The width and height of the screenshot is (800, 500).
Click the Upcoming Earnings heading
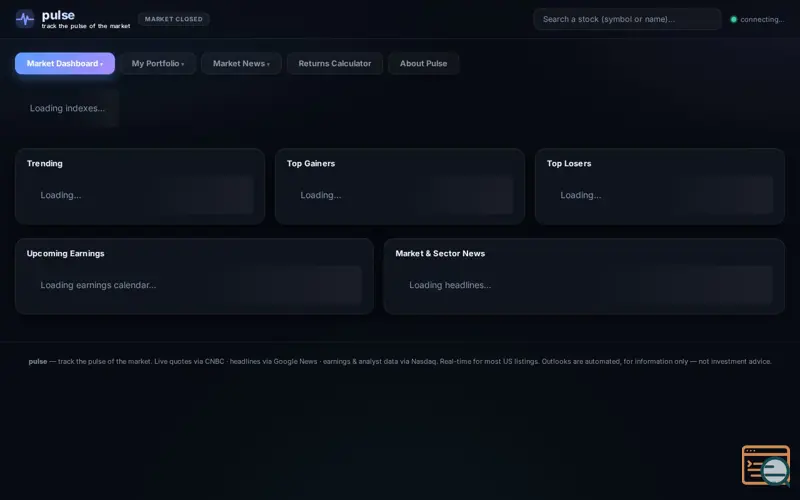[65, 254]
